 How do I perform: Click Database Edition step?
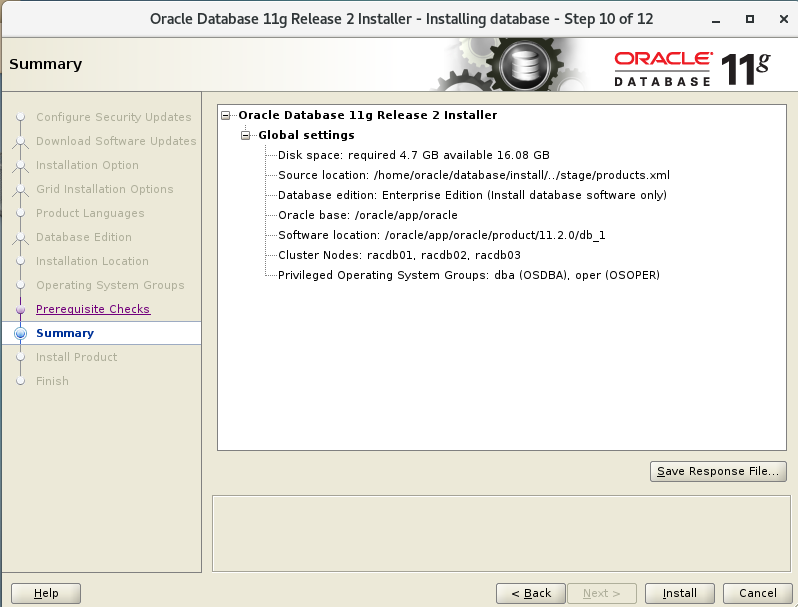coord(83,237)
